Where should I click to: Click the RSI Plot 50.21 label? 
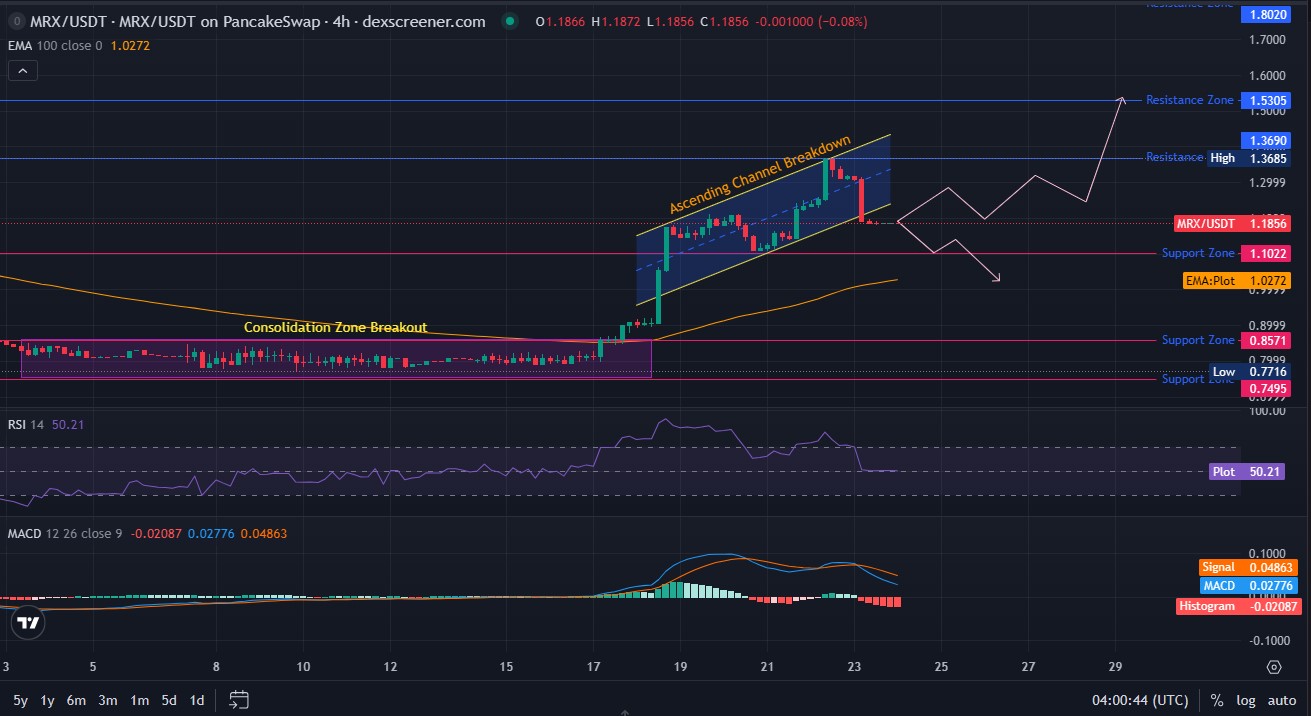click(x=1249, y=471)
